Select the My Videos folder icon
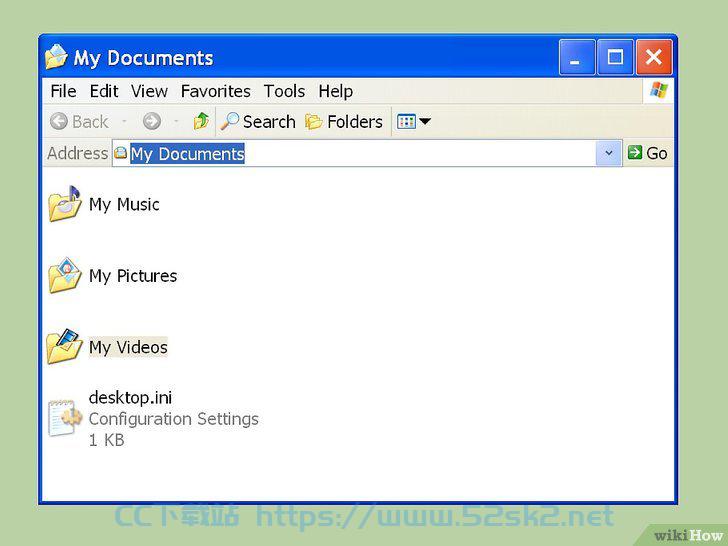The height and width of the screenshot is (546, 728). click(x=65, y=346)
